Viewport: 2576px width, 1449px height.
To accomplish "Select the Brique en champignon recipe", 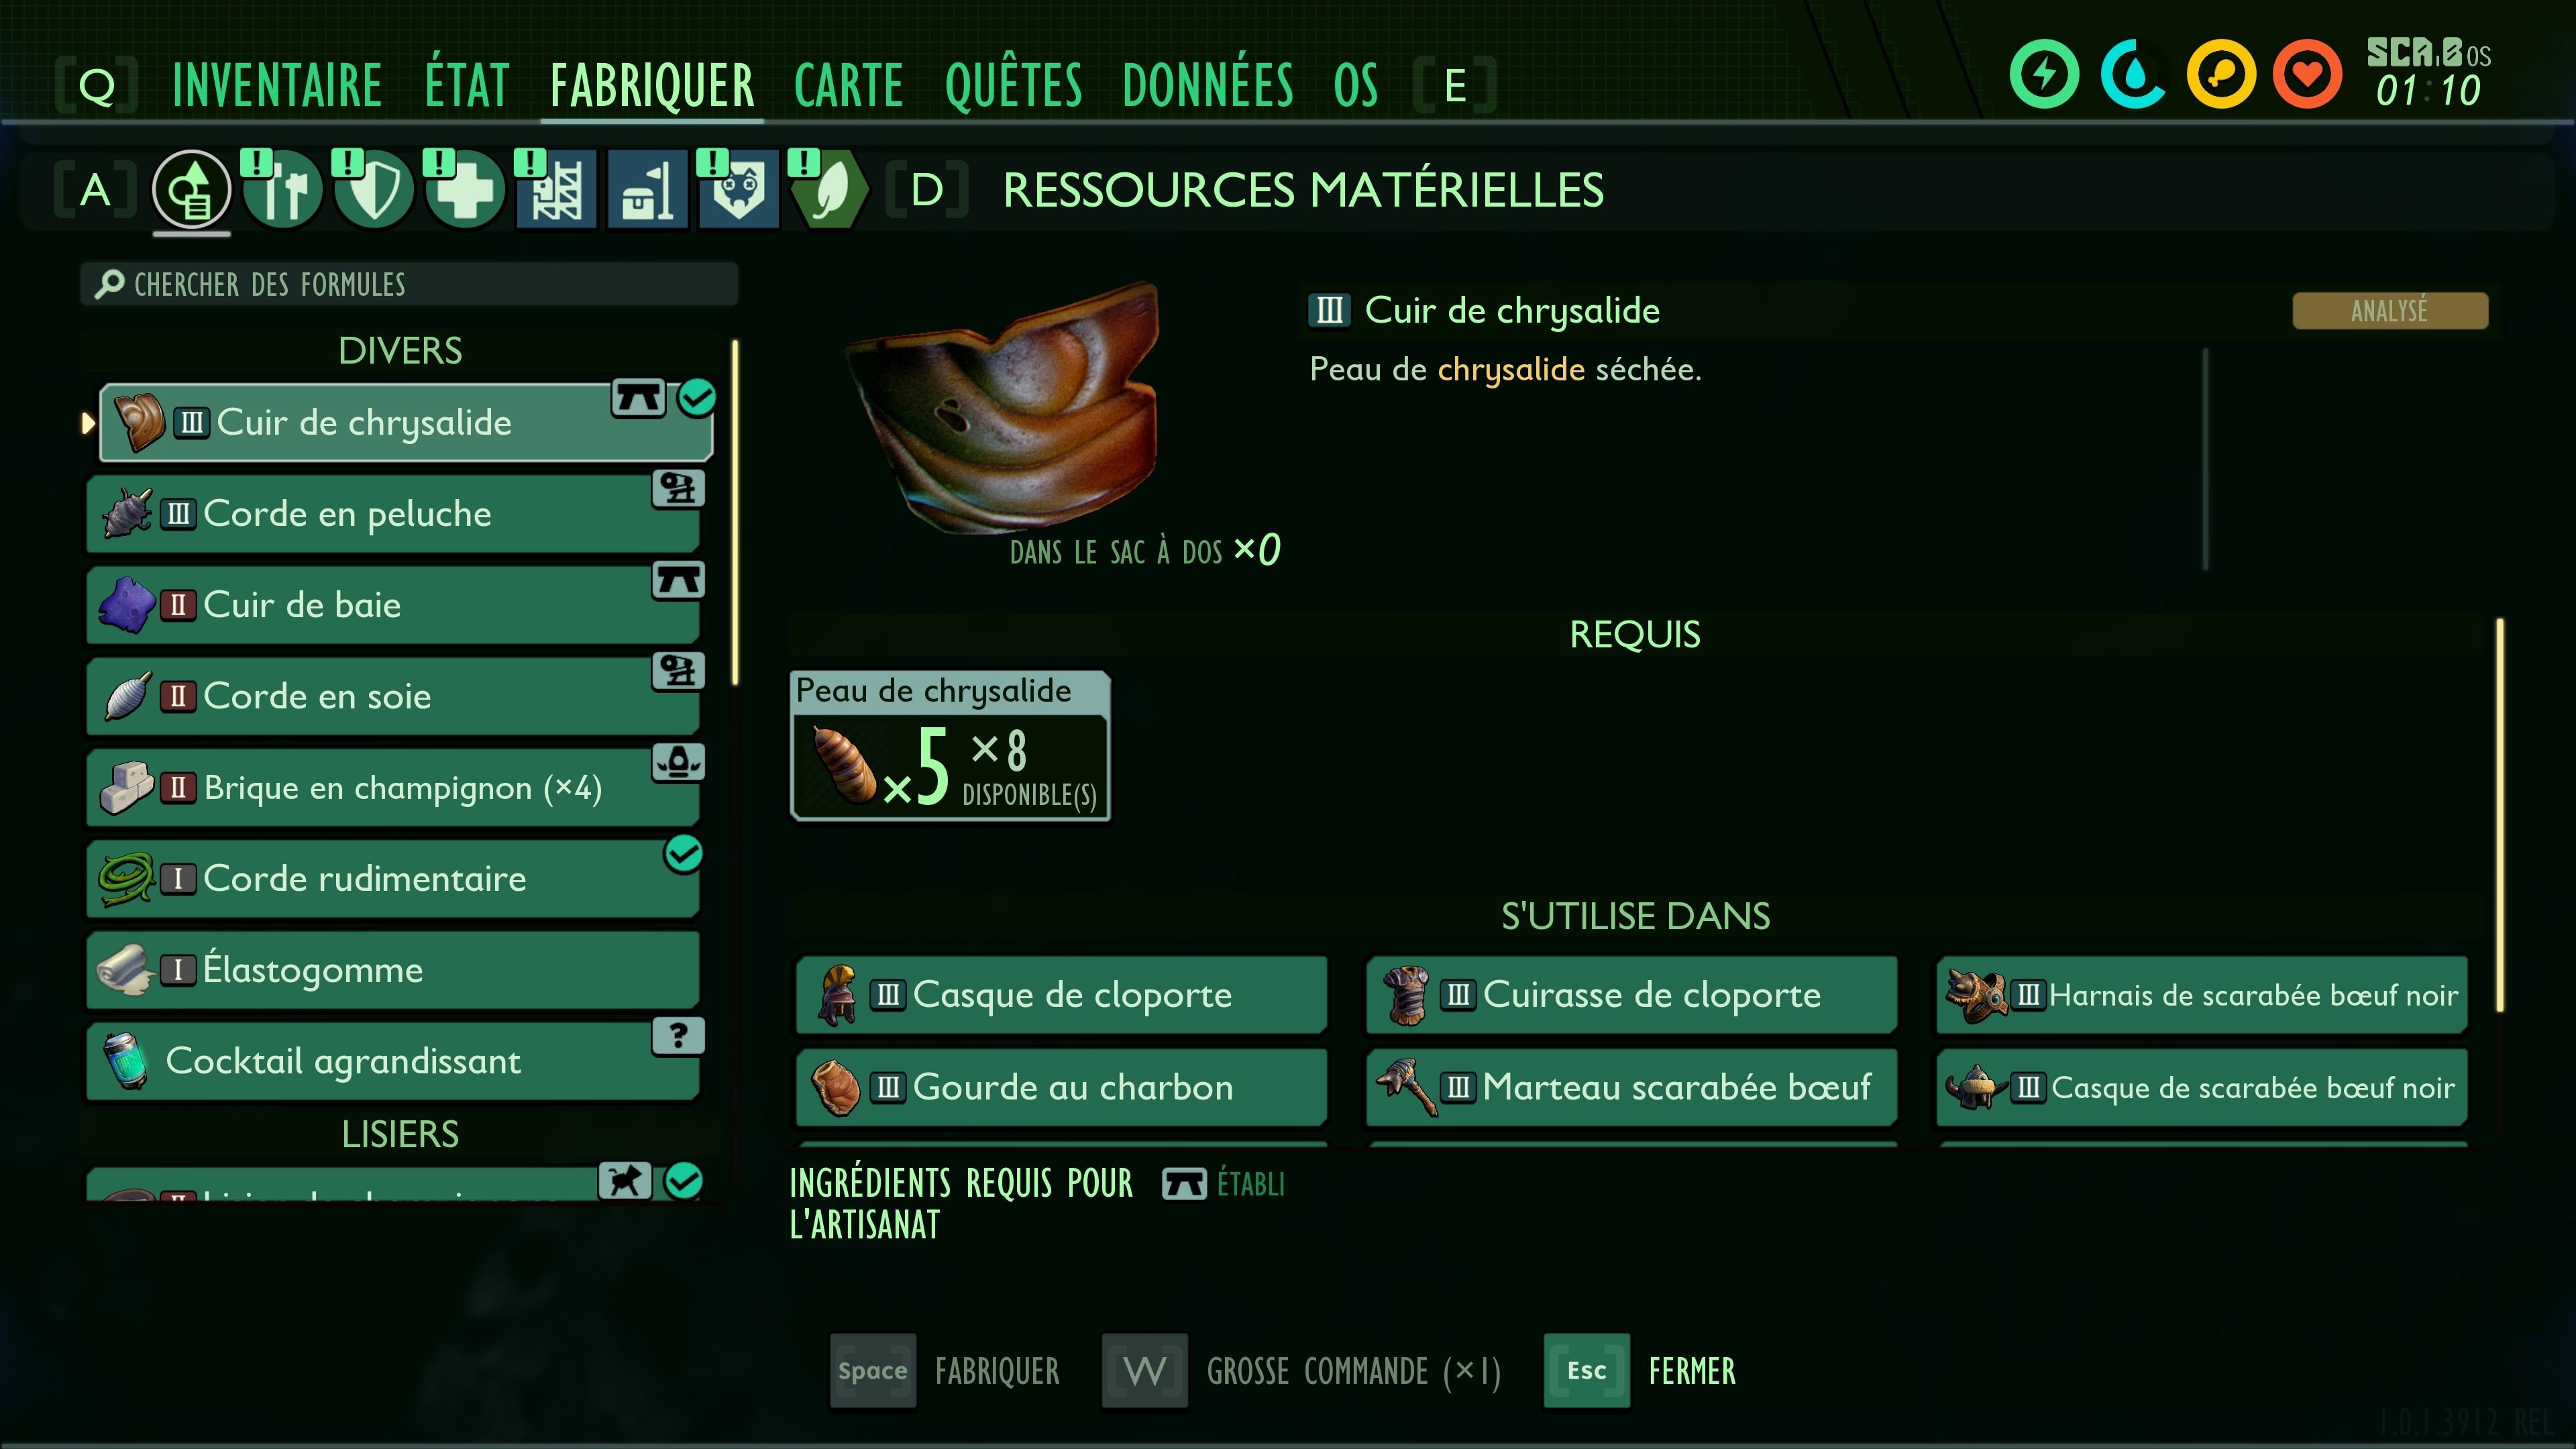I will pos(393,788).
